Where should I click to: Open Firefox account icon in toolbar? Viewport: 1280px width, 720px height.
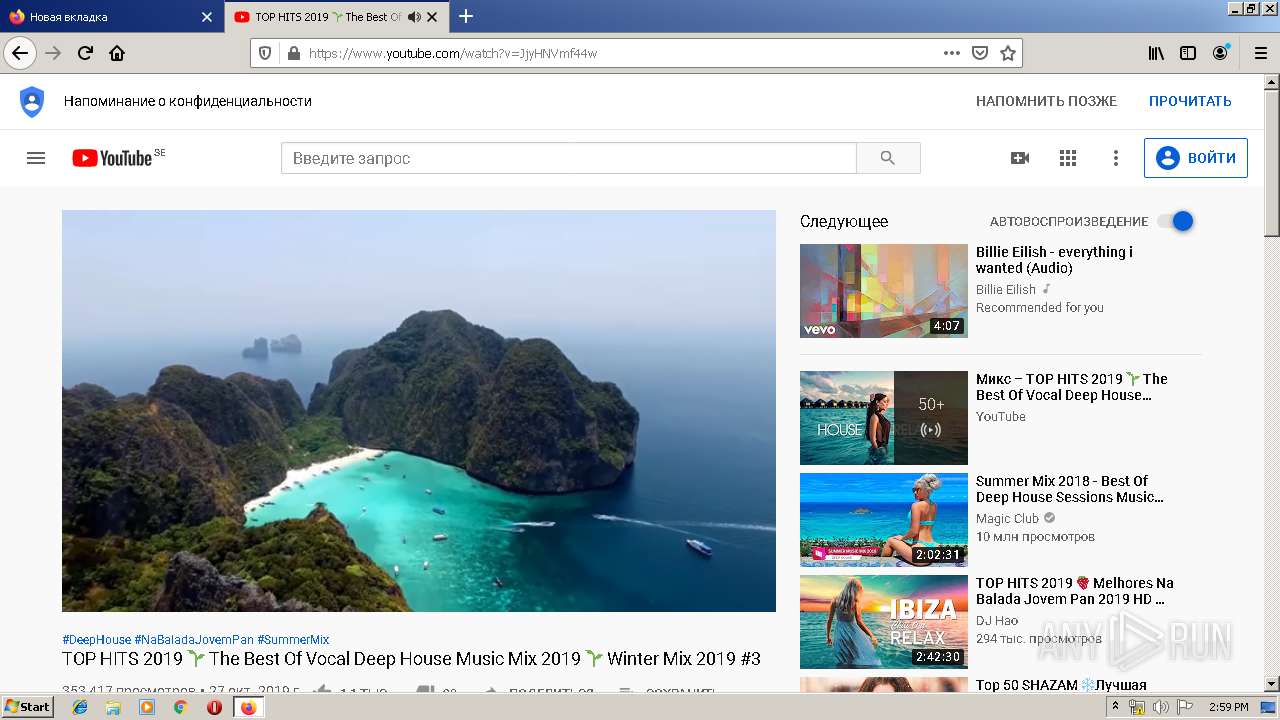click(x=1220, y=53)
